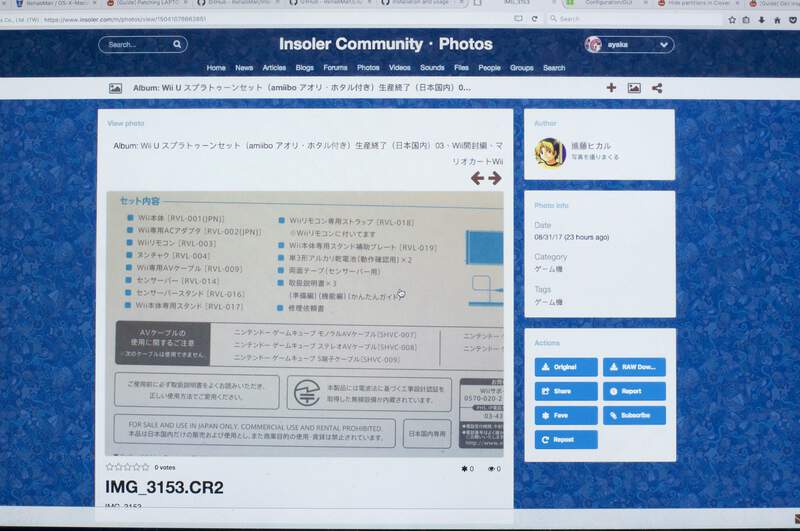800x531 pixels.
Task: Click the browser home icon
Action: (x=777, y=20)
